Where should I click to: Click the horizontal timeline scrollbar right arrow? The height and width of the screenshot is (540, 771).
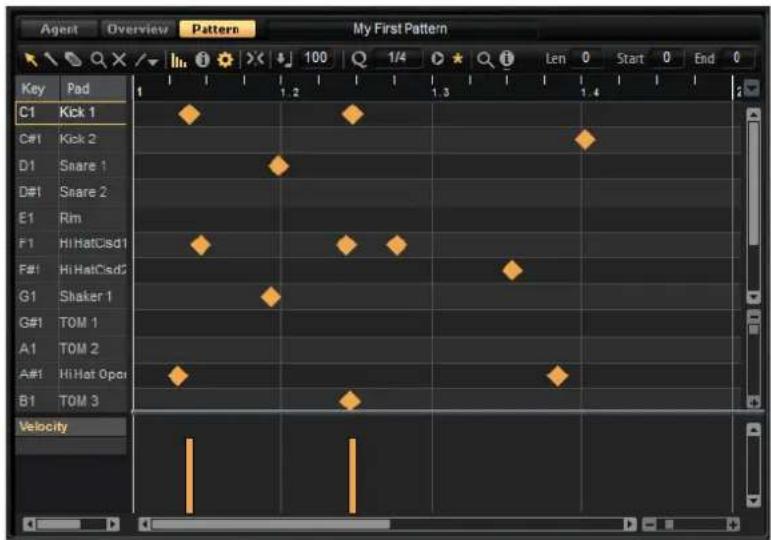coord(630,524)
